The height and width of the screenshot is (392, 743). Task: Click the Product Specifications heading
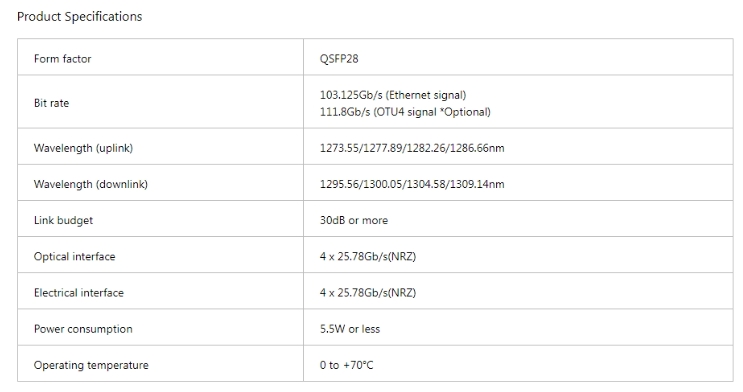click(80, 17)
